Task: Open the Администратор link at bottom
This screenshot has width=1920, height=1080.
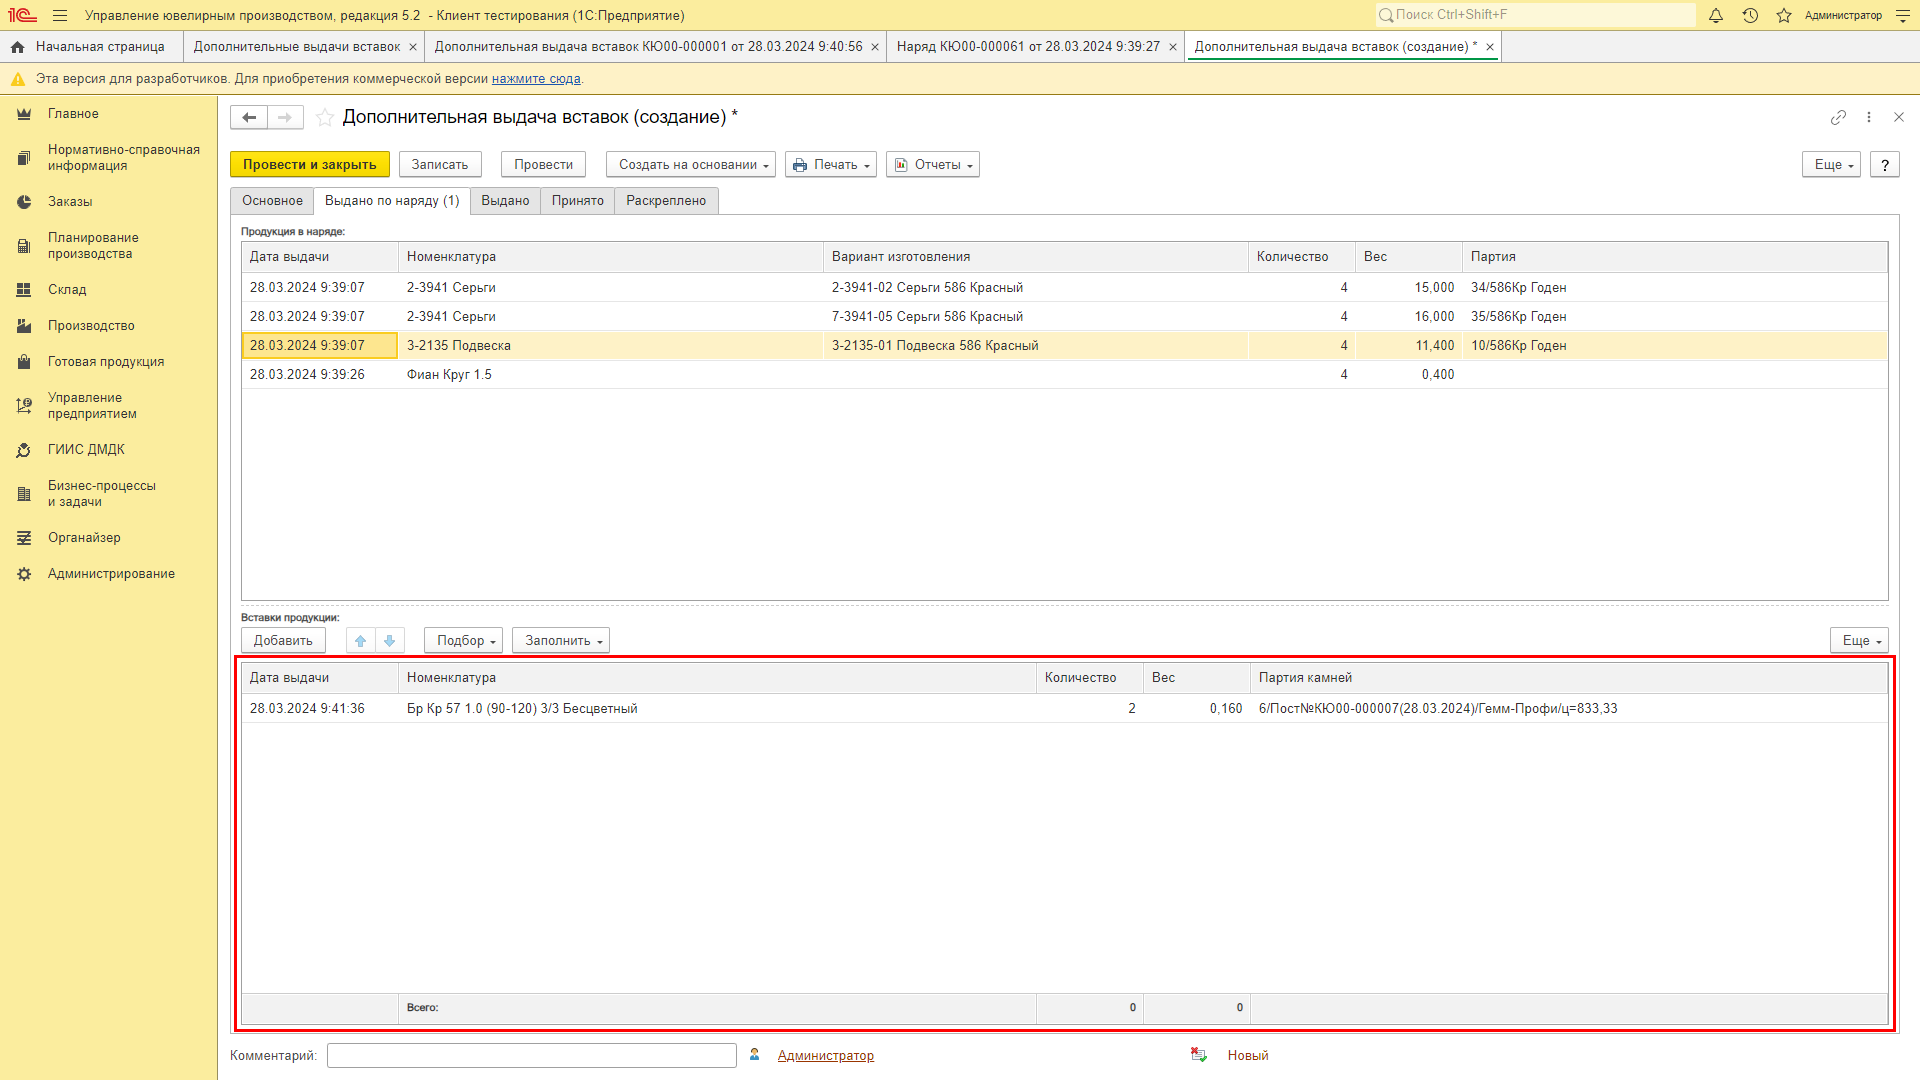Action: click(826, 1056)
